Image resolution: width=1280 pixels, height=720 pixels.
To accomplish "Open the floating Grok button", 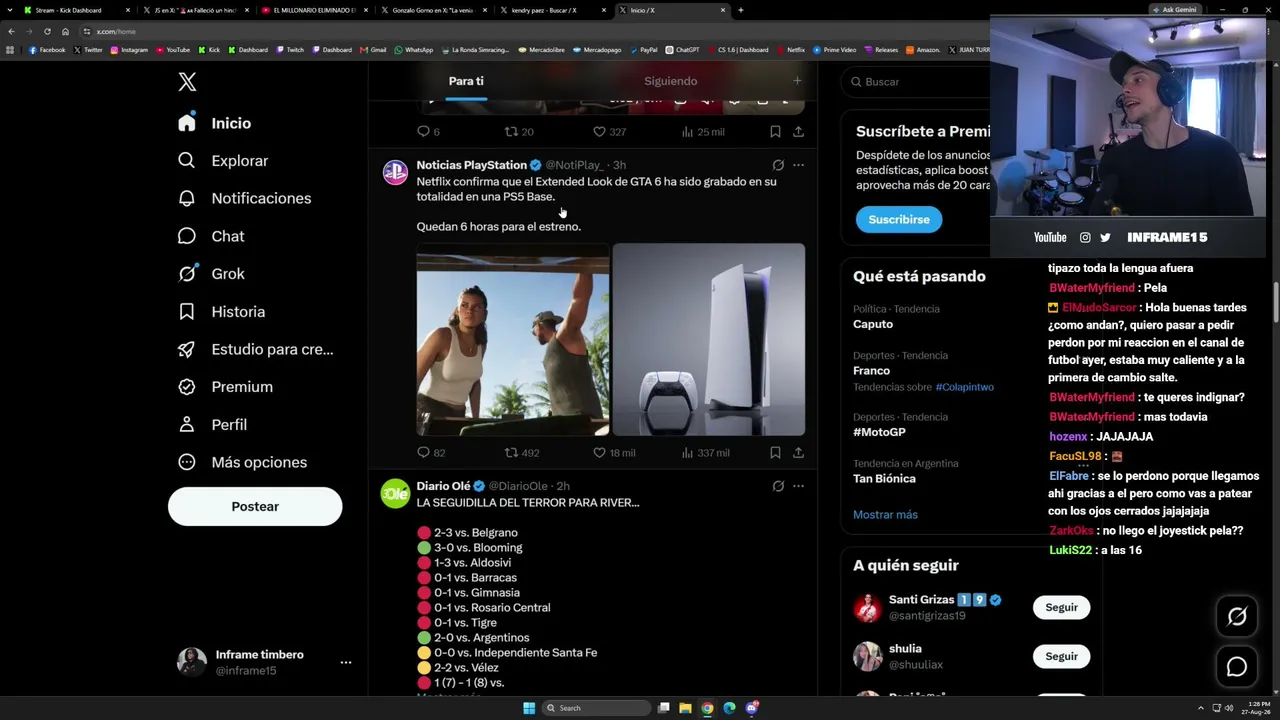I will pos(1237,617).
